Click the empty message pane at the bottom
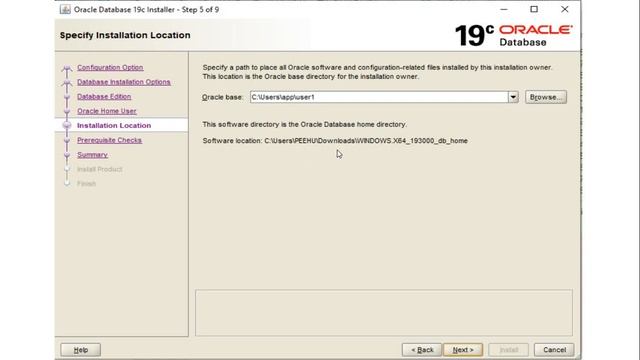This screenshot has height=360, width=640. click(384, 313)
